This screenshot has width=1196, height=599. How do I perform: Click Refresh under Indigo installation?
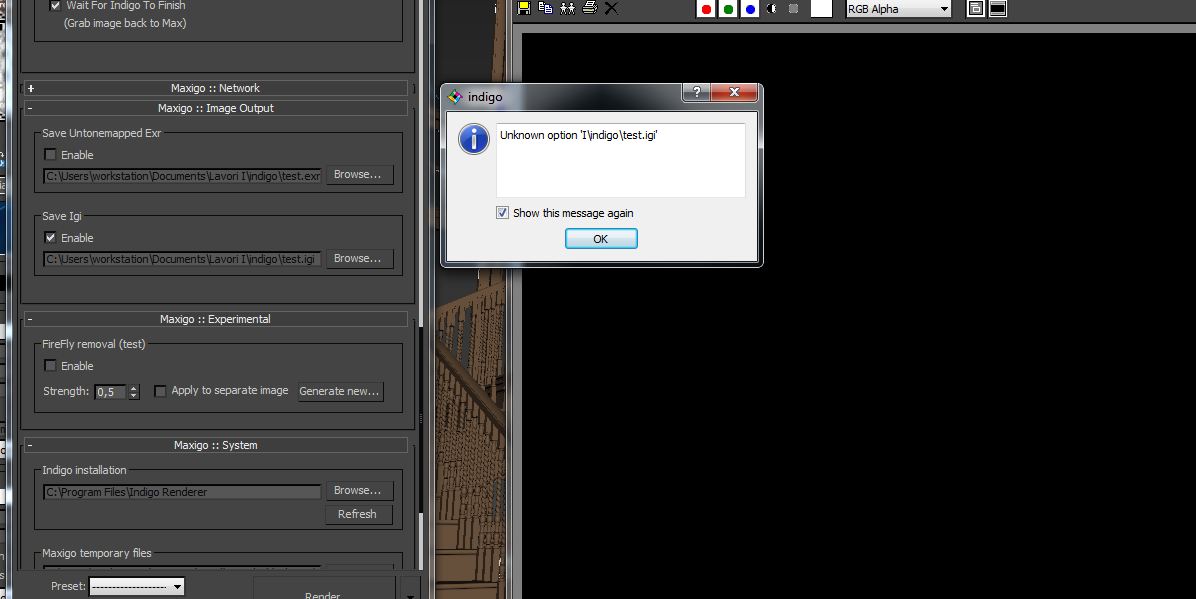tap(357, 514)
